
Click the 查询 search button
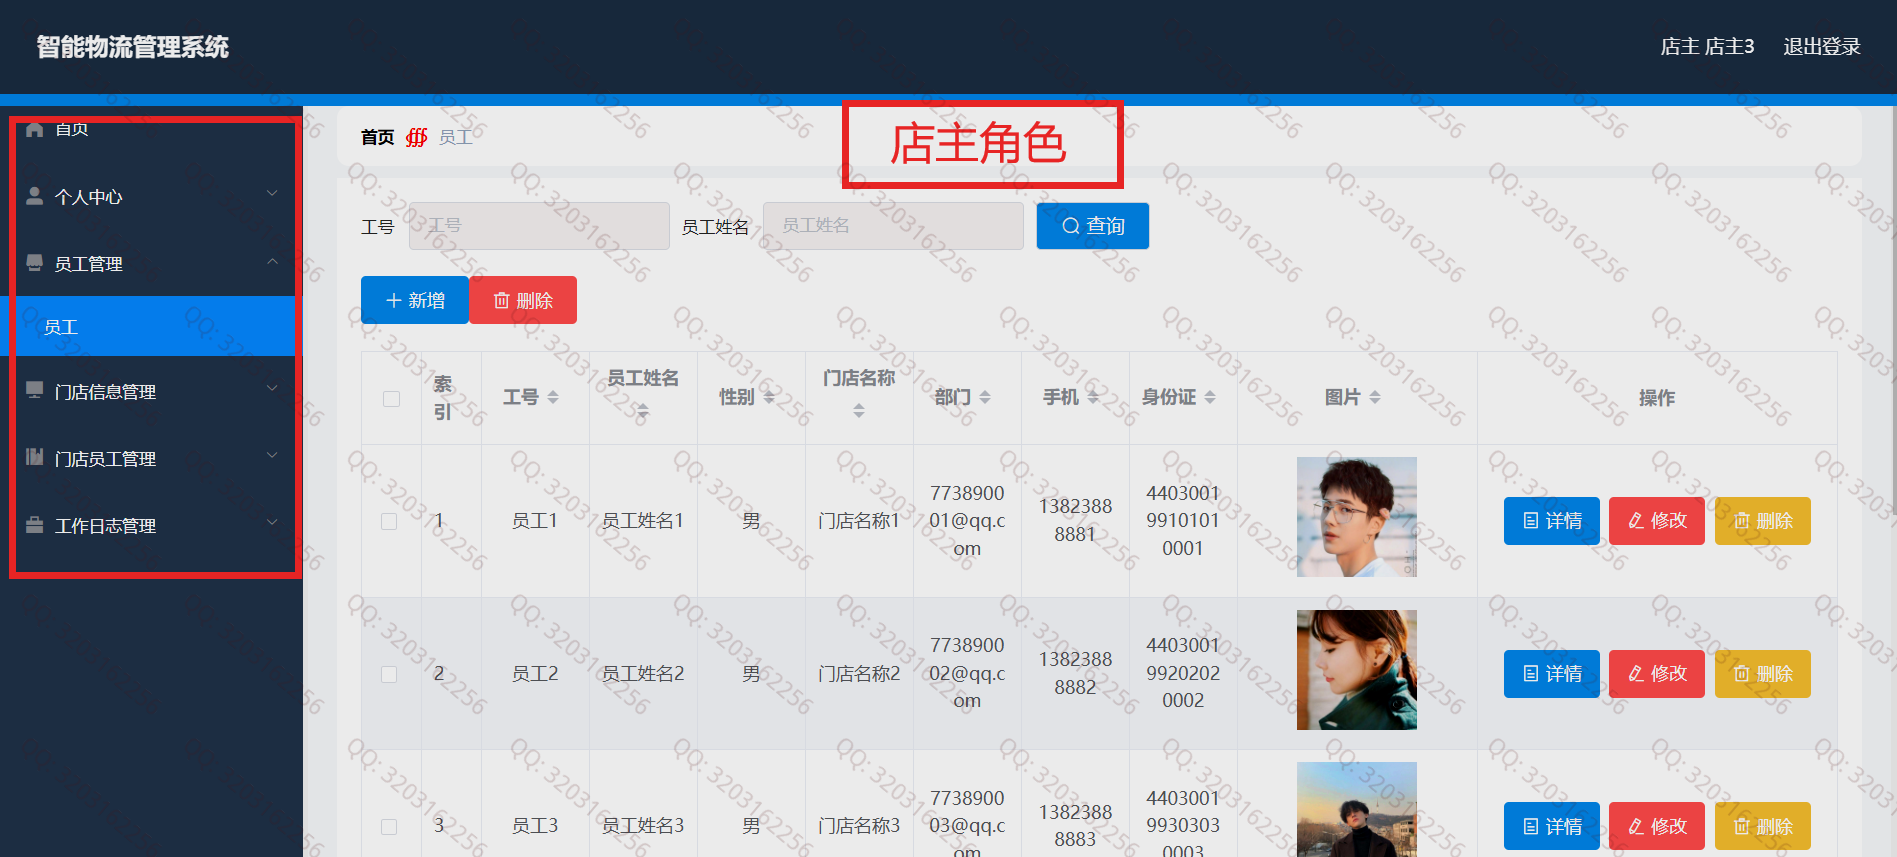[x=1092, y=226]
